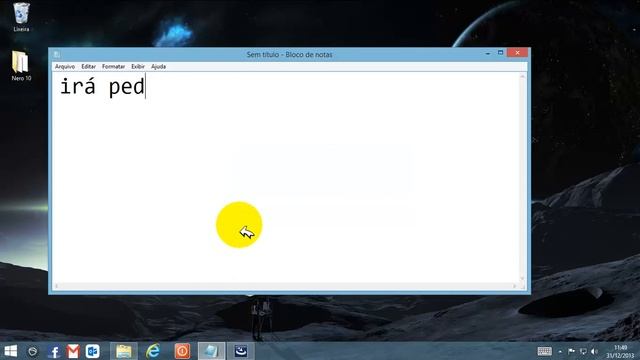
Task: Open the volume speaker icon in tray
Action: [594, 351]
